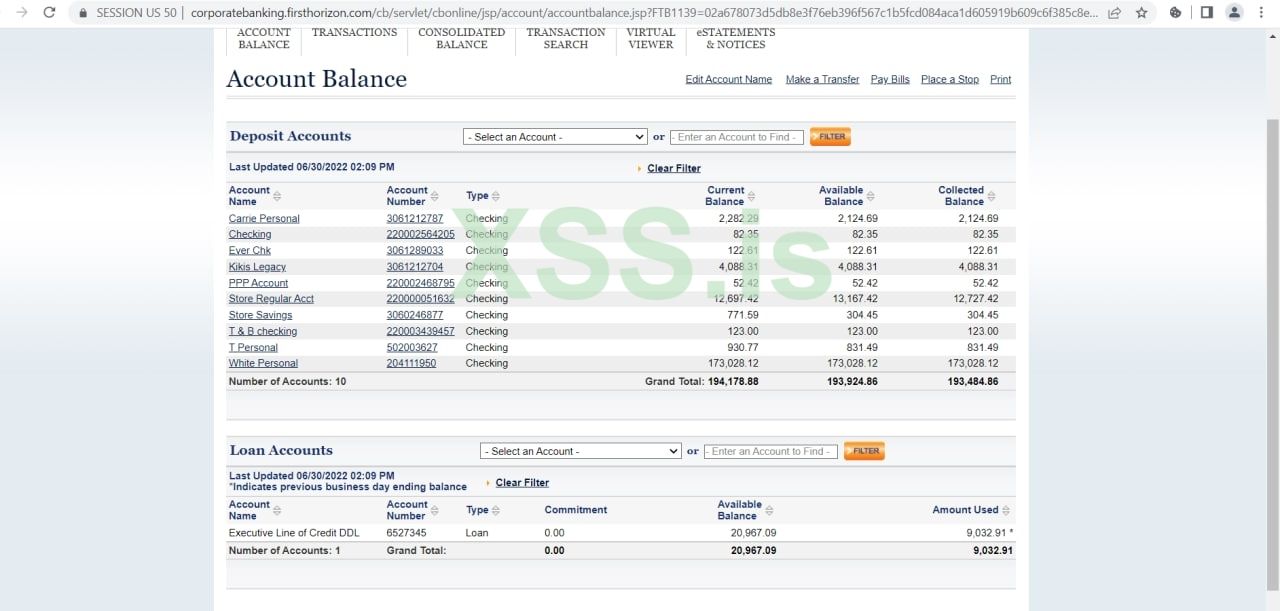This screenshot has height=611, width=1280.
Task: Click the browser profile avatar icon
Action: click(1235, 13)
